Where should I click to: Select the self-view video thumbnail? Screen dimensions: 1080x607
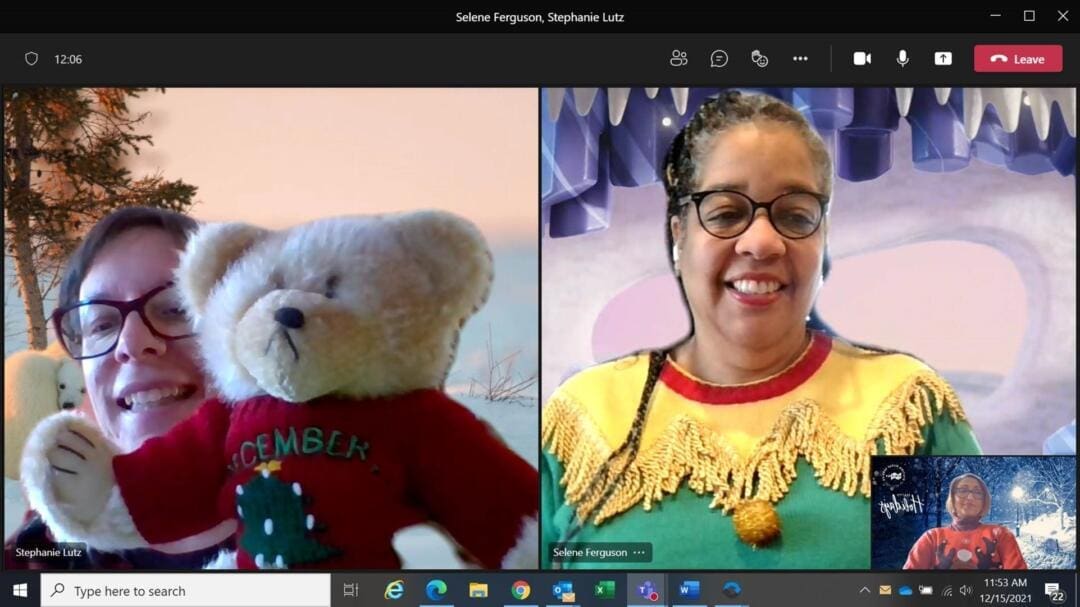972,512
